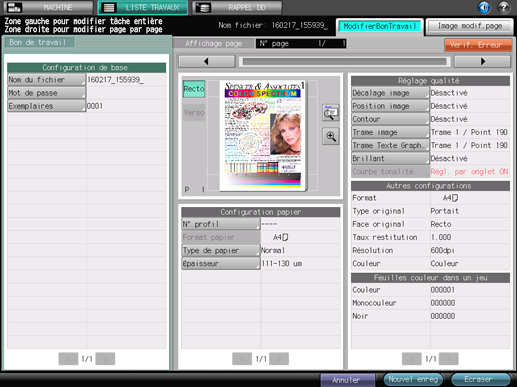Click file name value 160217_155939_ in base config
The height and width of the screenshot is (387, 517).
pyautogui.click(x=115, y=80)
